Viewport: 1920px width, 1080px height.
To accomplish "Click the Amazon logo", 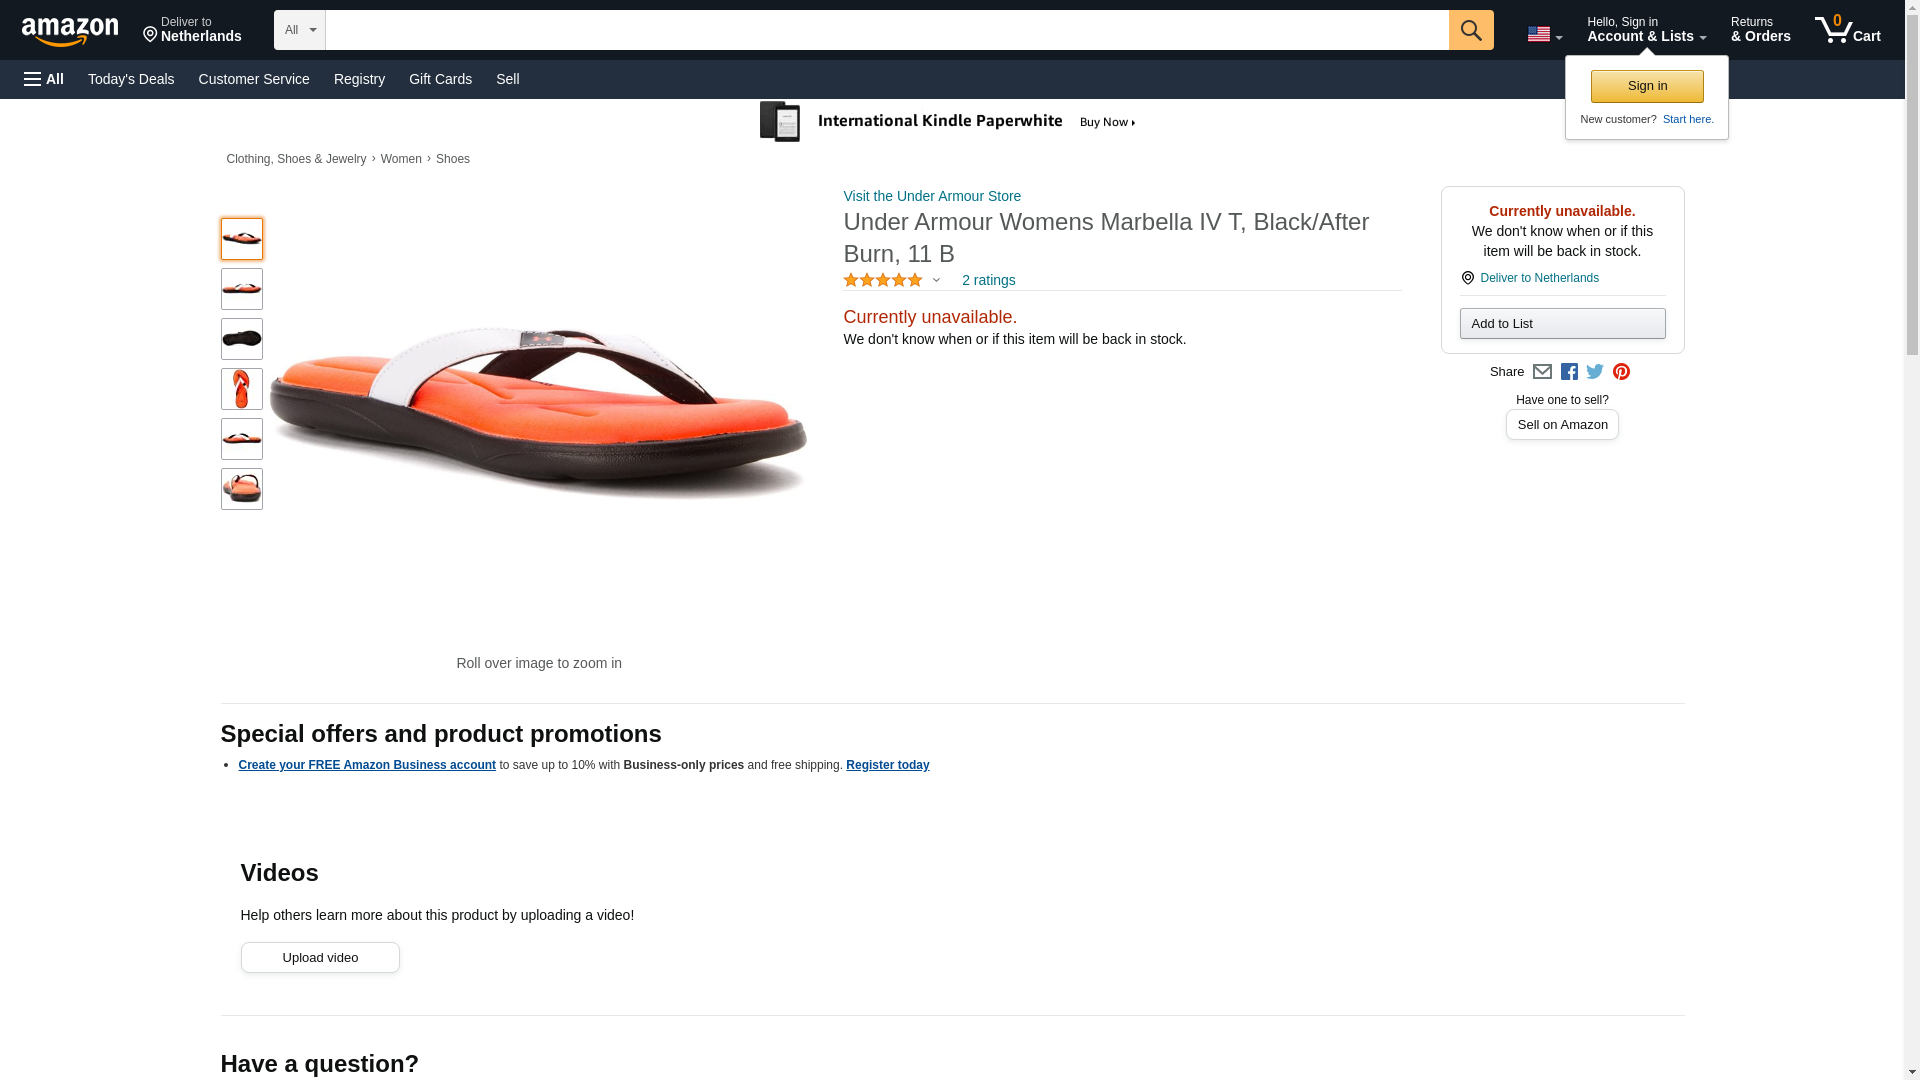I will [70, 31].
